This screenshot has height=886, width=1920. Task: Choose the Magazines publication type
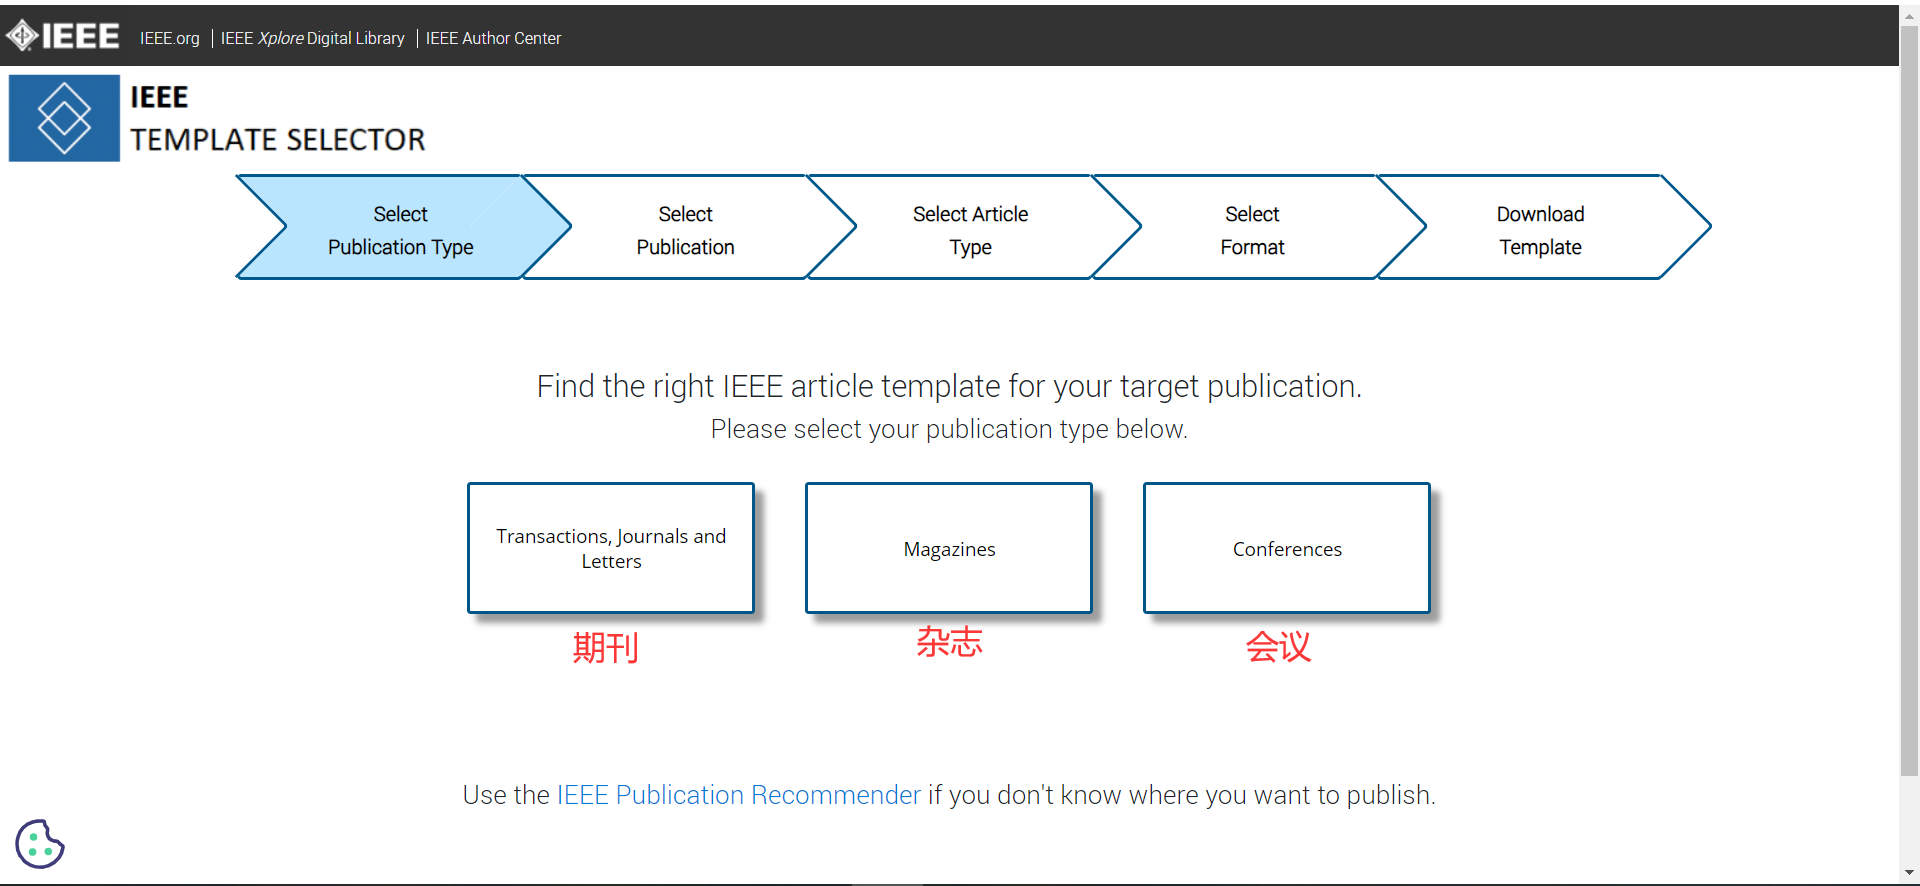click(x=949, y=548)
